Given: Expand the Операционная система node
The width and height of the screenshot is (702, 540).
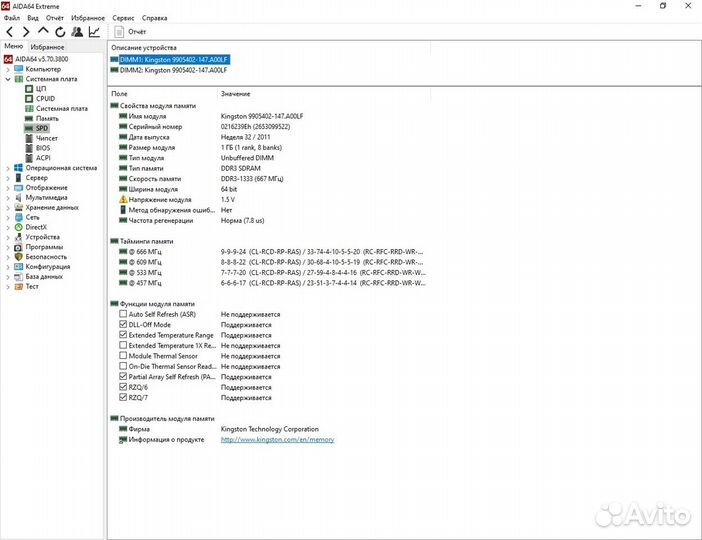Looking at the screenshot, I should pos(8,168).
